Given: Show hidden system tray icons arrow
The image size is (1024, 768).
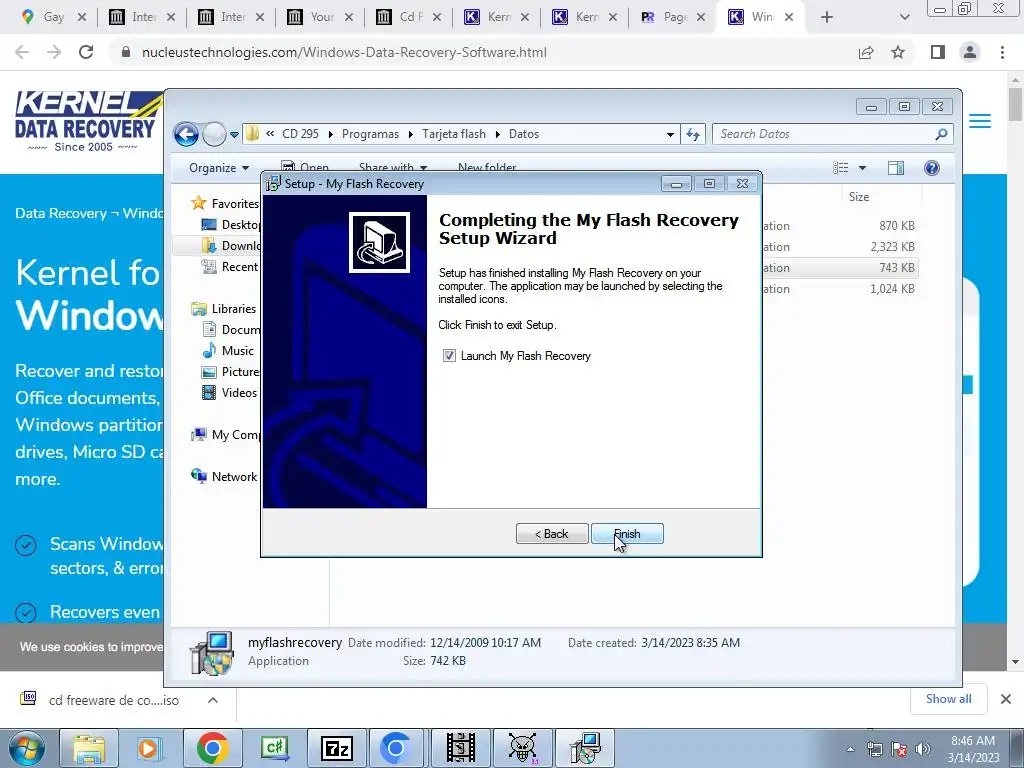Looking at the screenshot, I should [850, 749].
